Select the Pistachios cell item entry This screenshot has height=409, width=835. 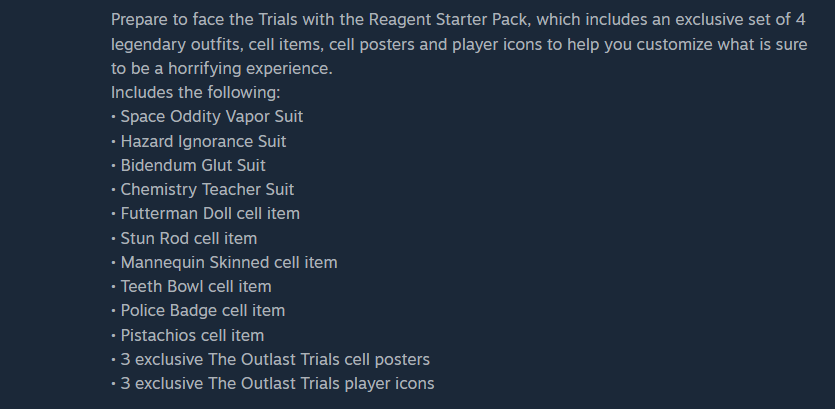[188, 336]
